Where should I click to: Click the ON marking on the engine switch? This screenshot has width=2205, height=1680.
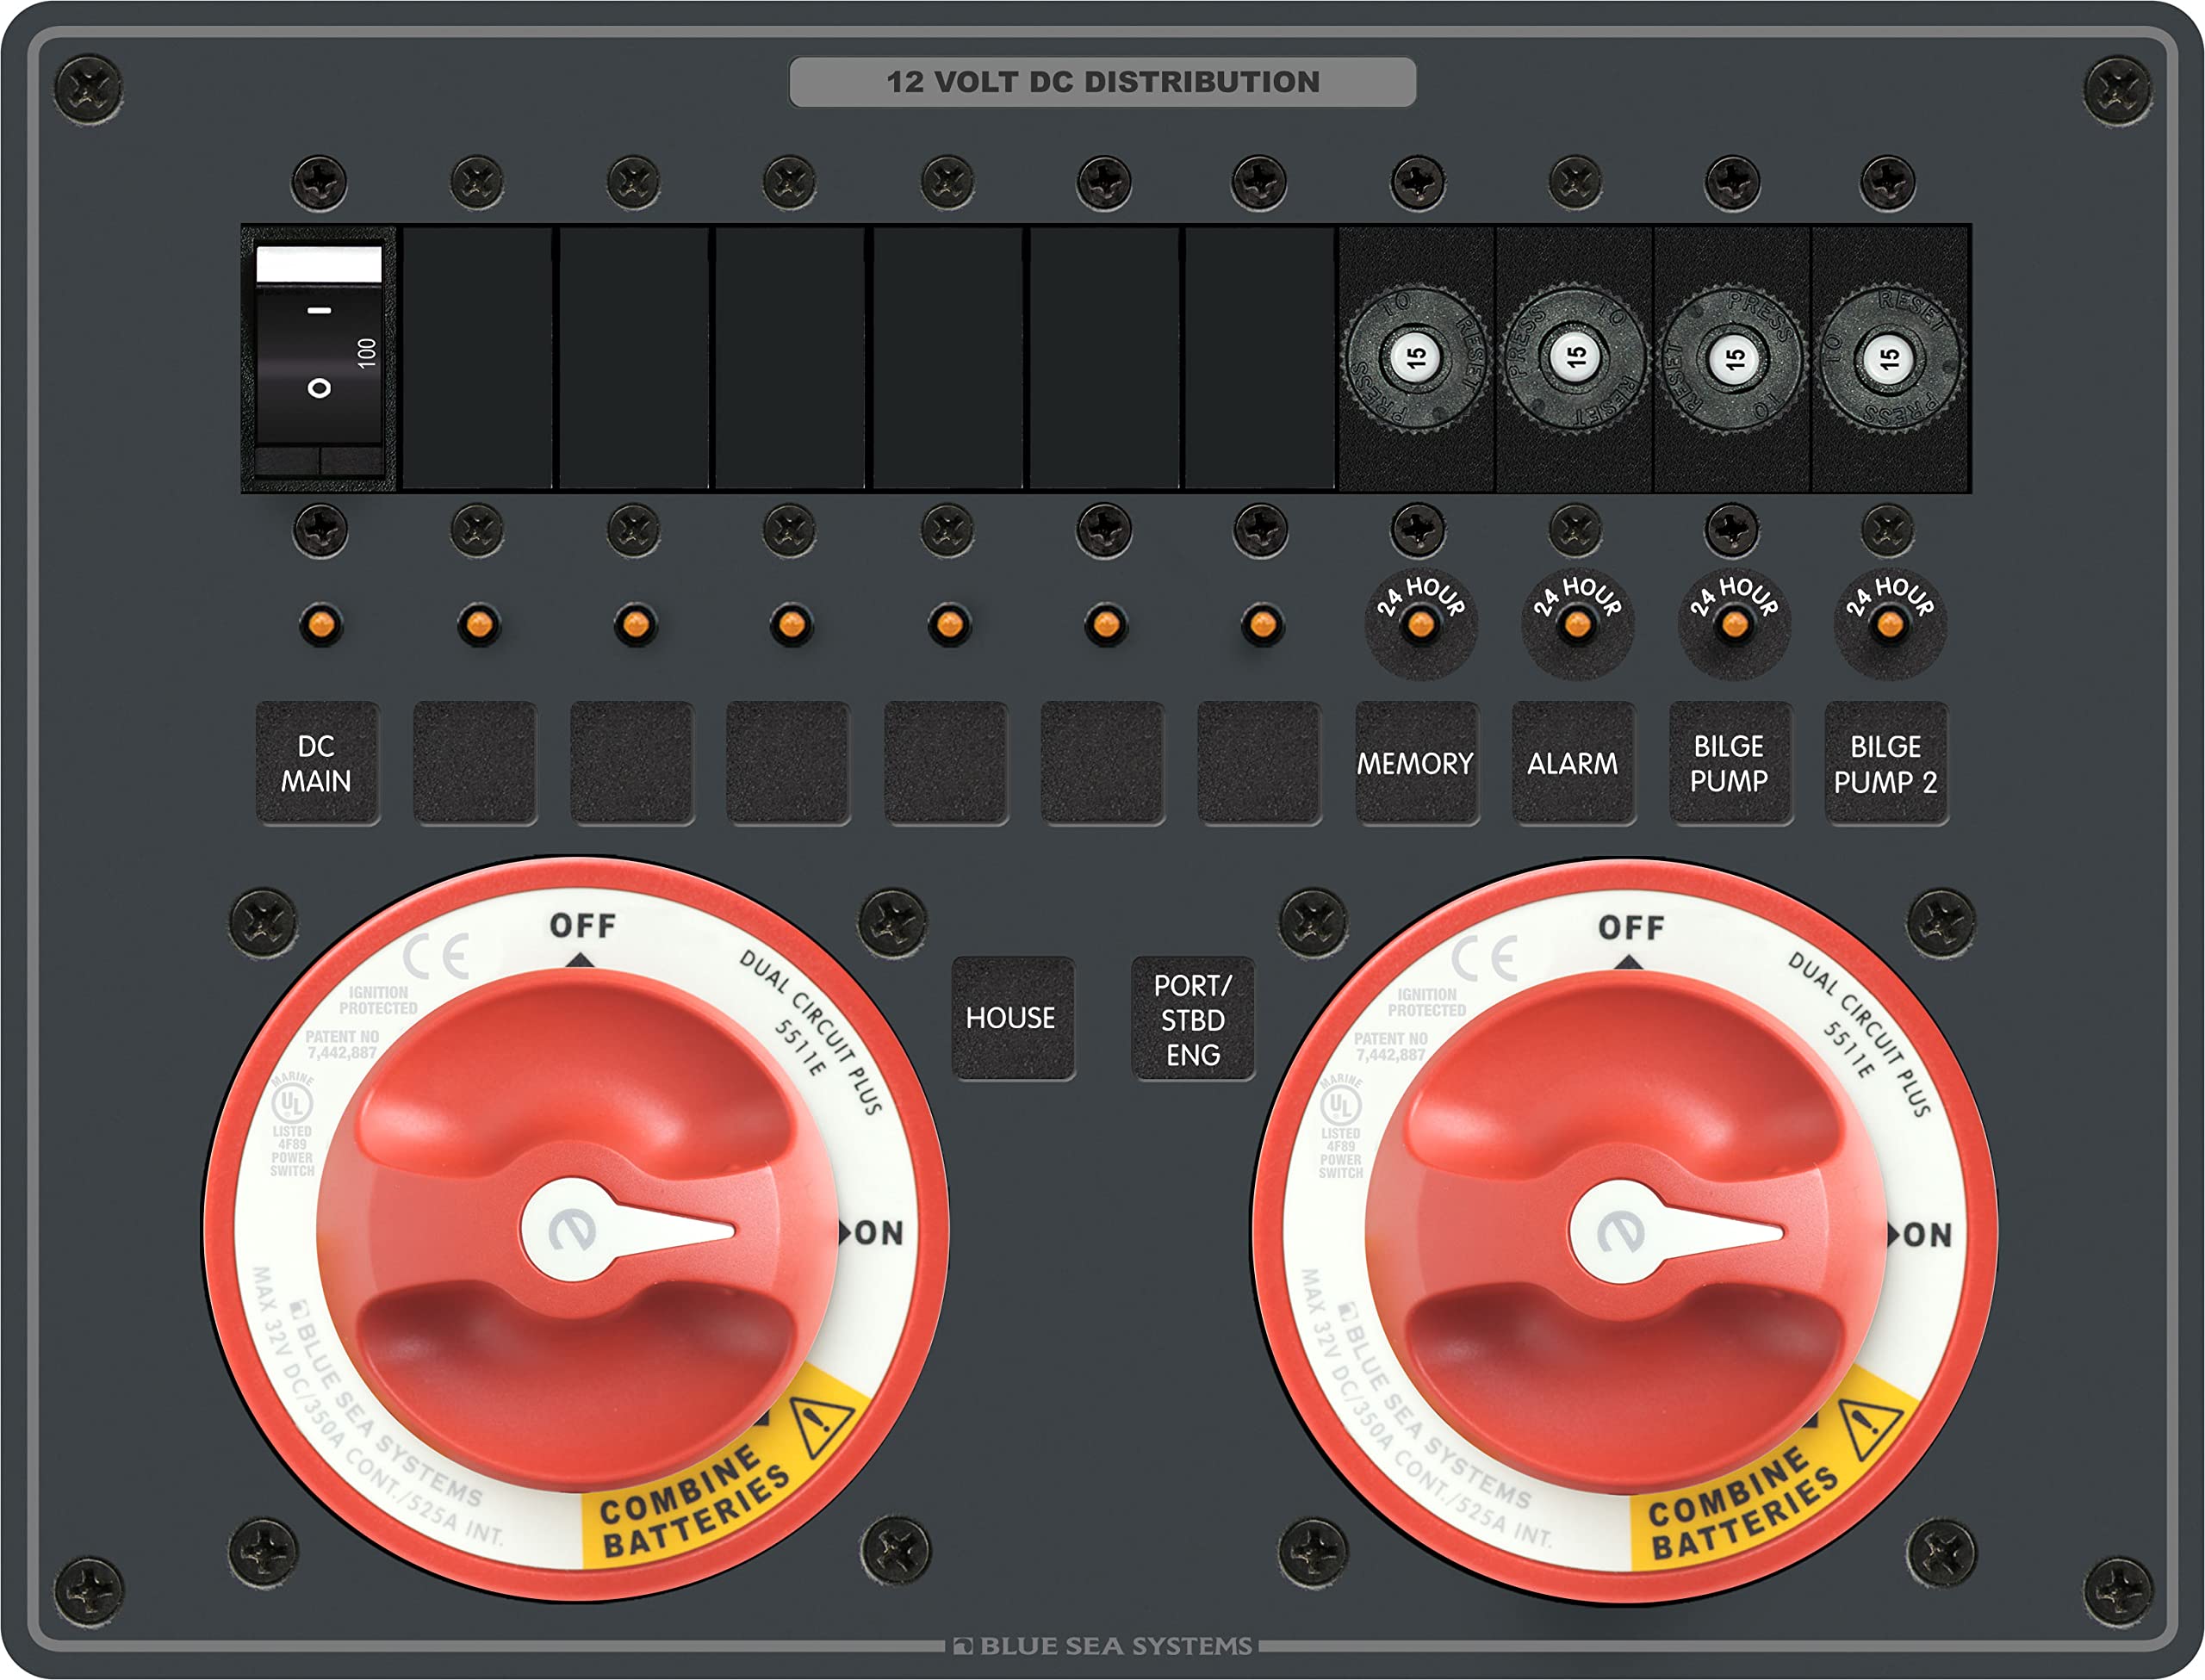tap(1926, 1235)
